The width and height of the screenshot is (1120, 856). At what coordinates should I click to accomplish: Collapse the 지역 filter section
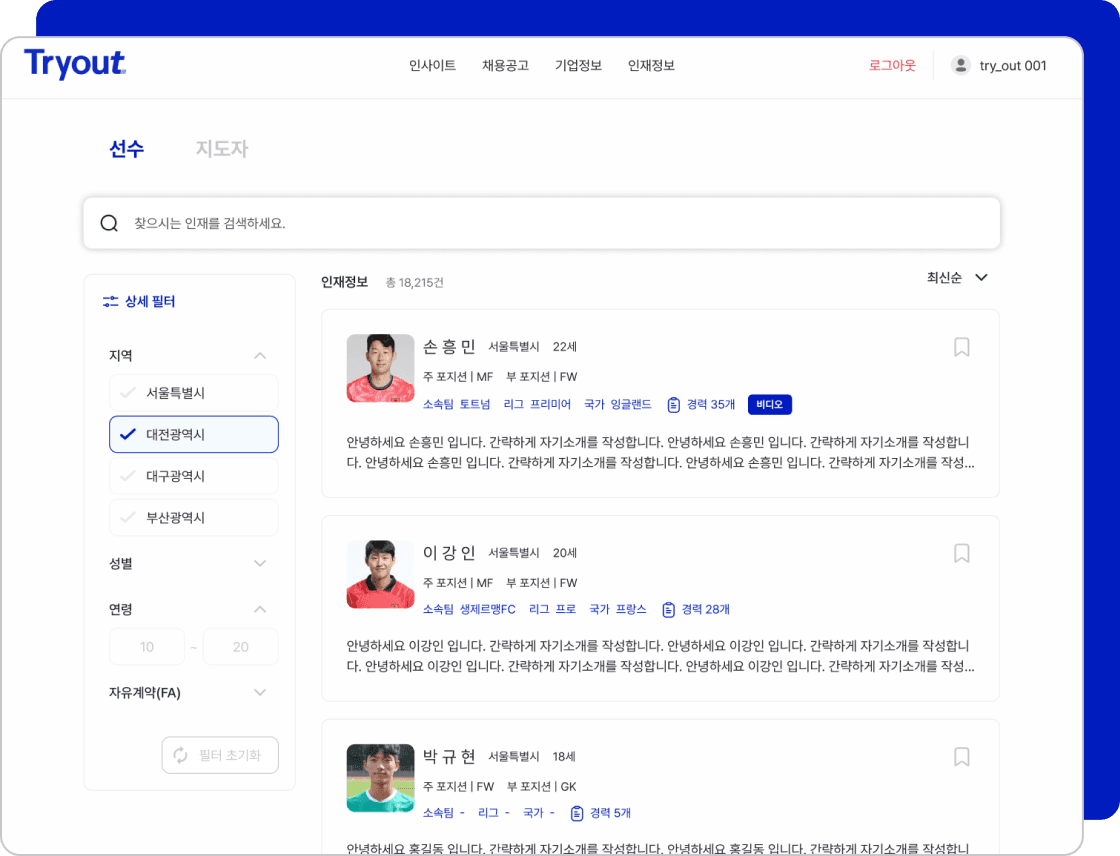point(260,356)
